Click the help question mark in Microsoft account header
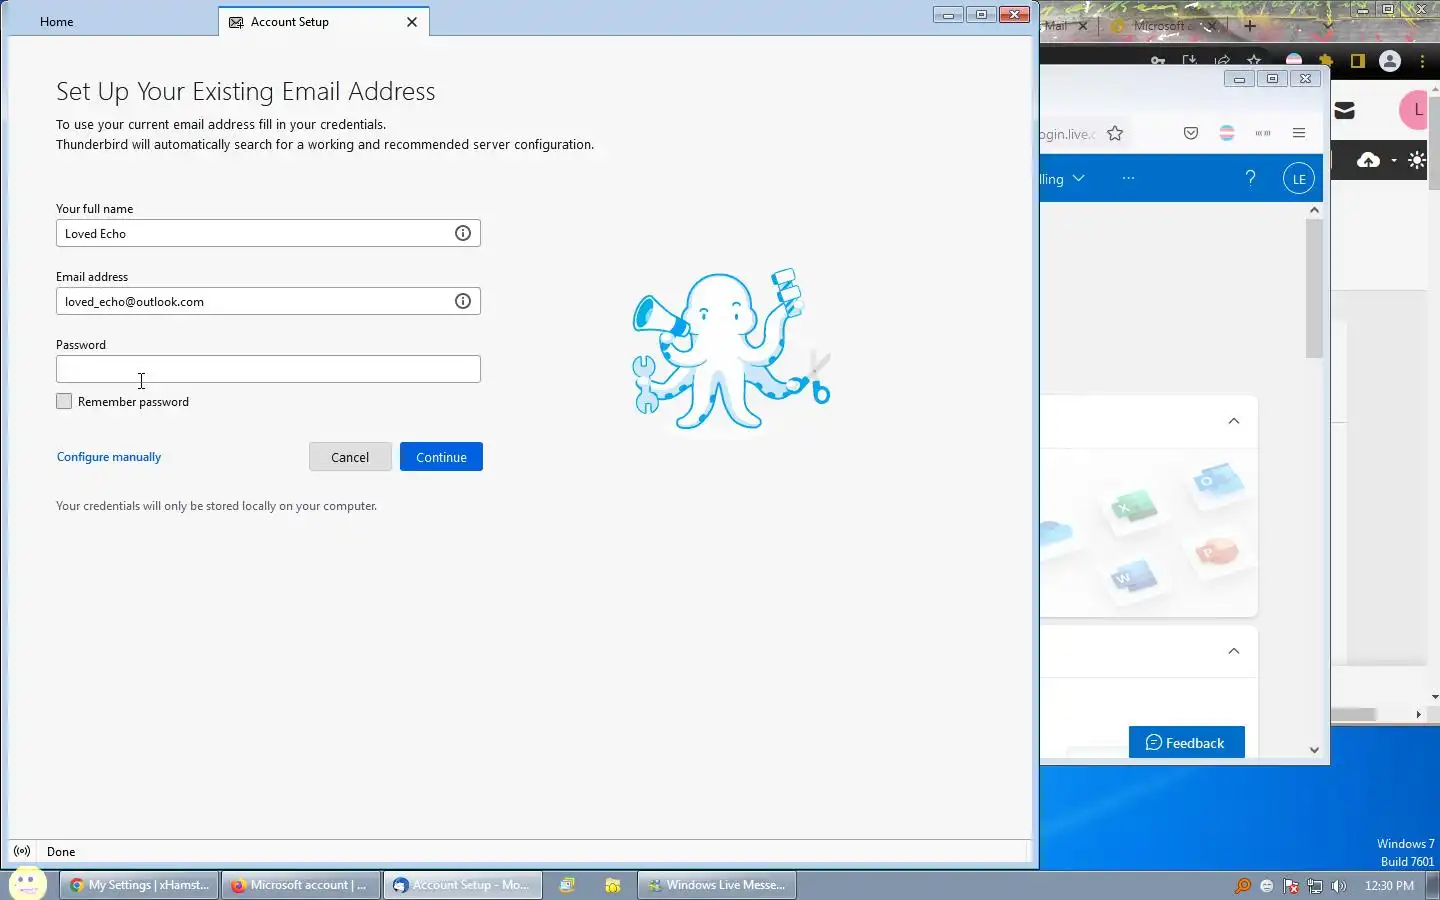This screenshot has width=1440, height=900. [1250, 178]
